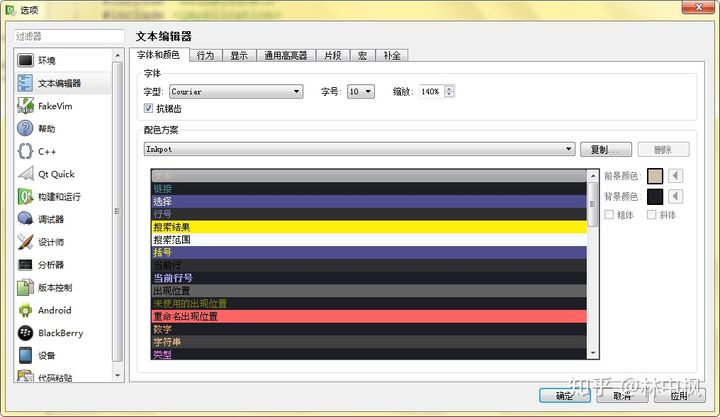
Task: Open the FakeVim settings icon
Action: coord(25,106)
